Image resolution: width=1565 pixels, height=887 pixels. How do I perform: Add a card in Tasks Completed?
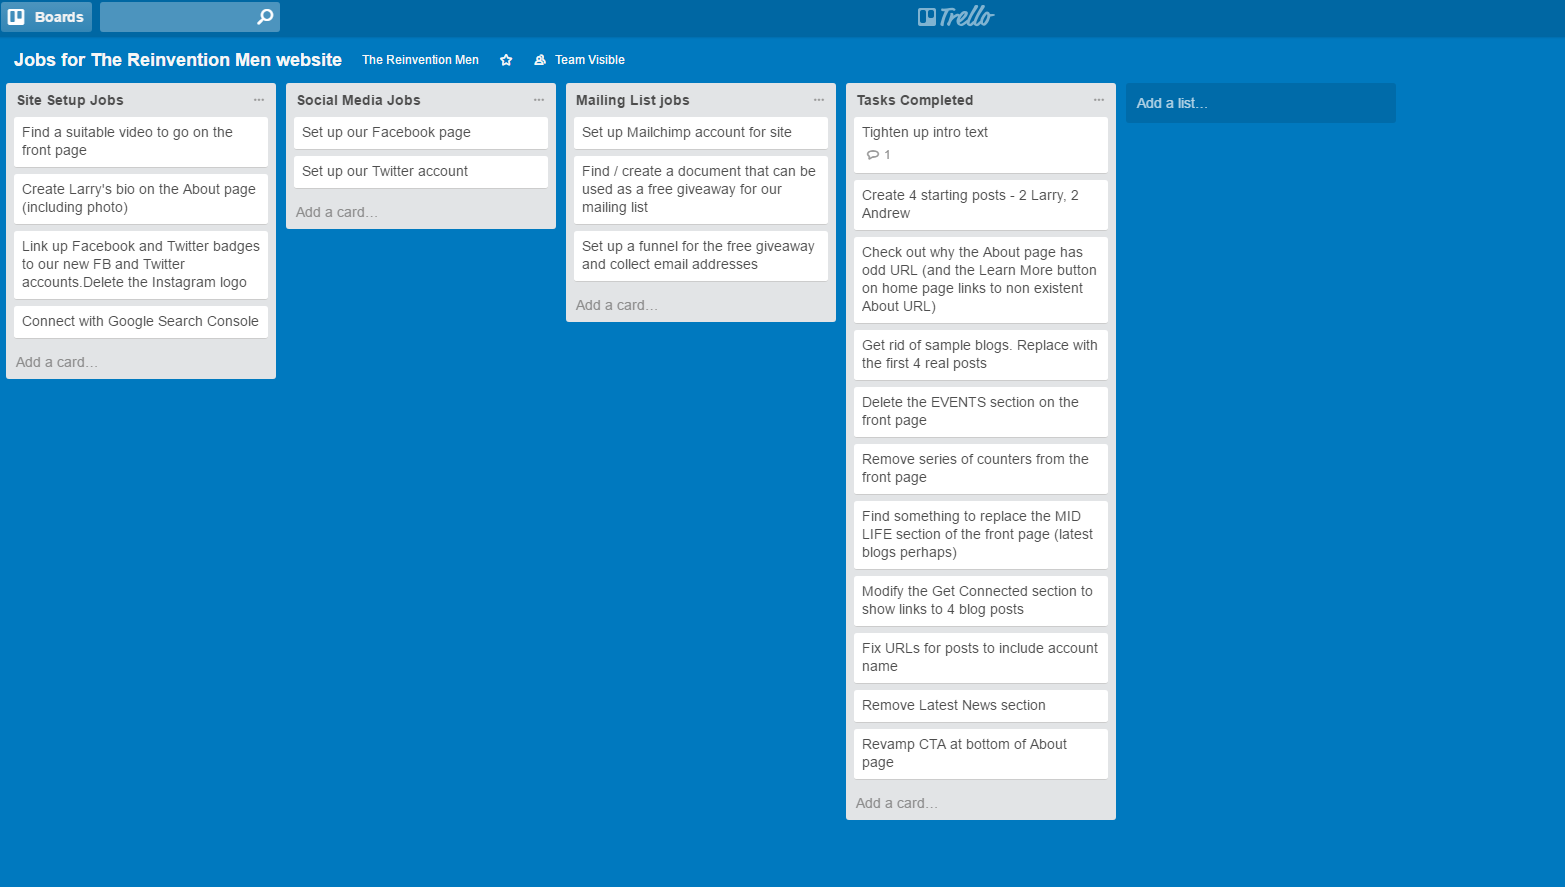pos(896,803)
